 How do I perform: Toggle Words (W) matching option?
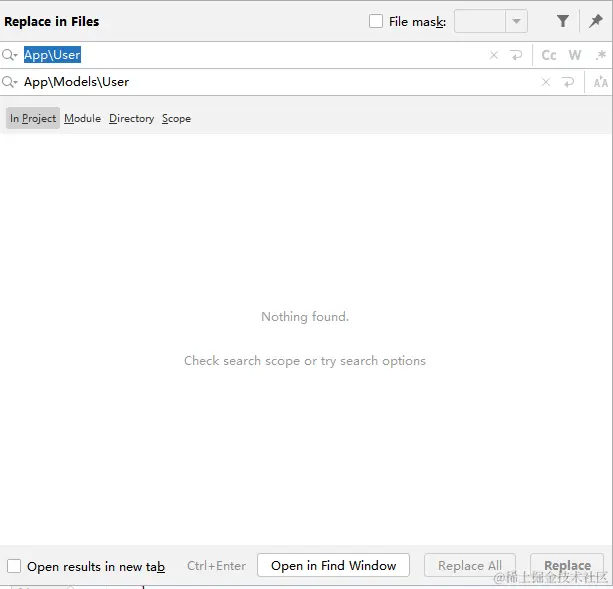[x=575, y=55]
